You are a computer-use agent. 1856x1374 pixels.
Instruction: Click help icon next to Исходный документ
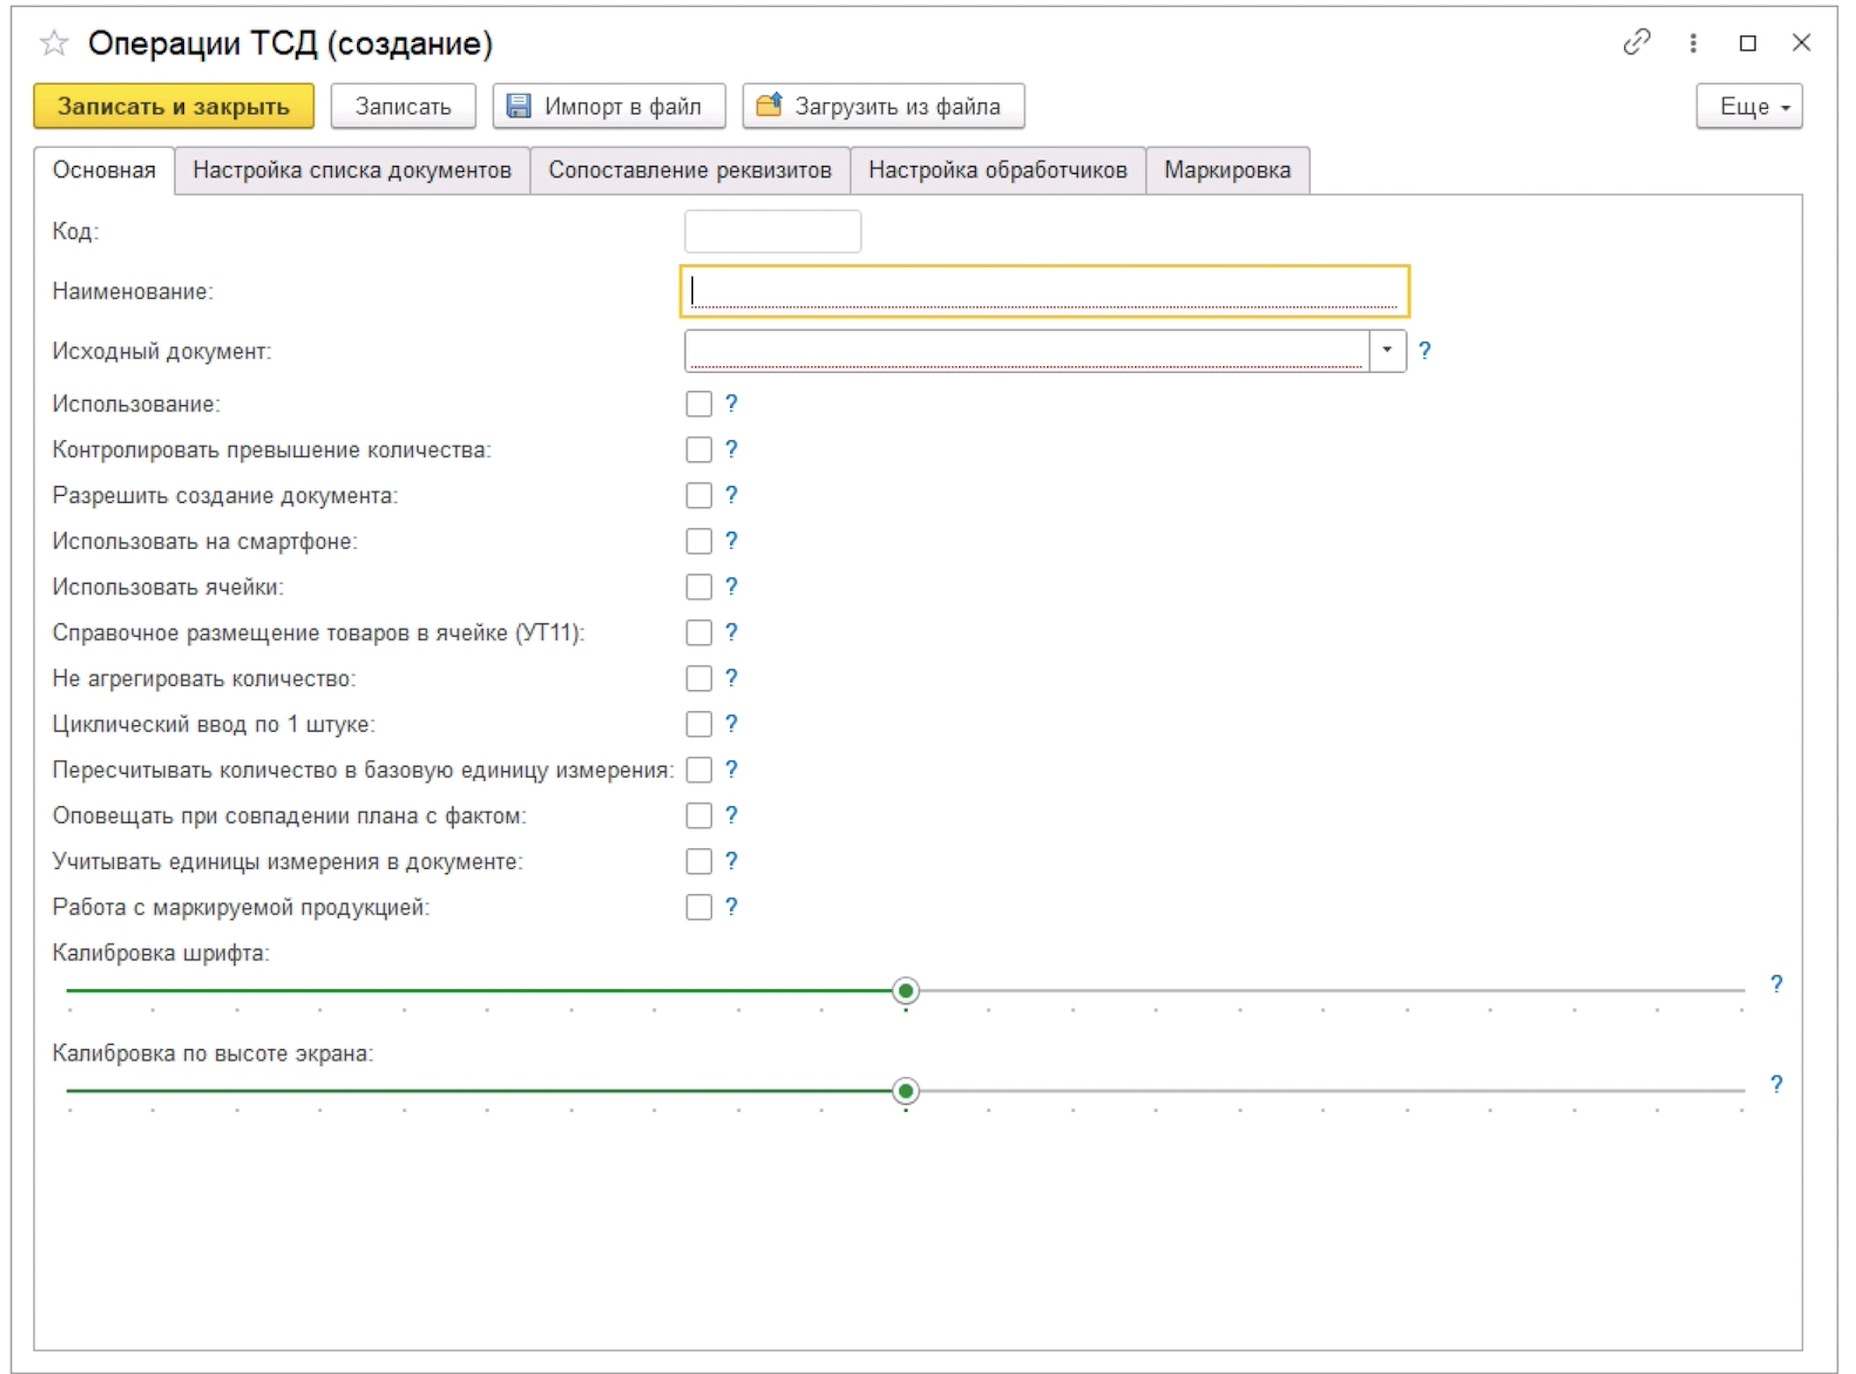tap(1425, 350)
